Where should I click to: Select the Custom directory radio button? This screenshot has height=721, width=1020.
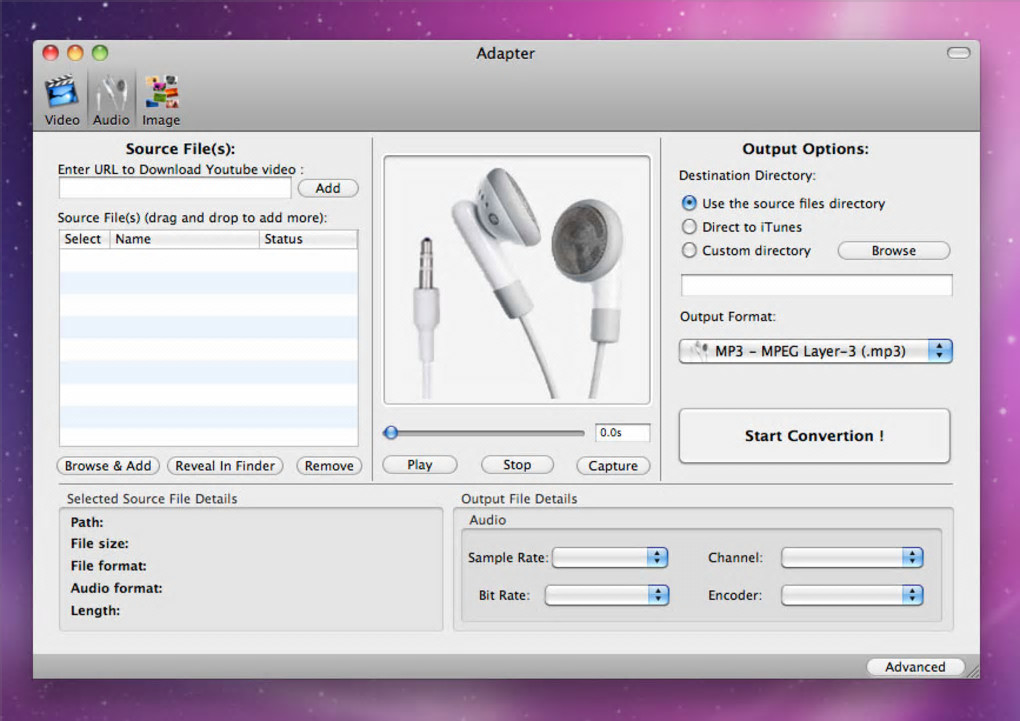[x=689, y=250]
